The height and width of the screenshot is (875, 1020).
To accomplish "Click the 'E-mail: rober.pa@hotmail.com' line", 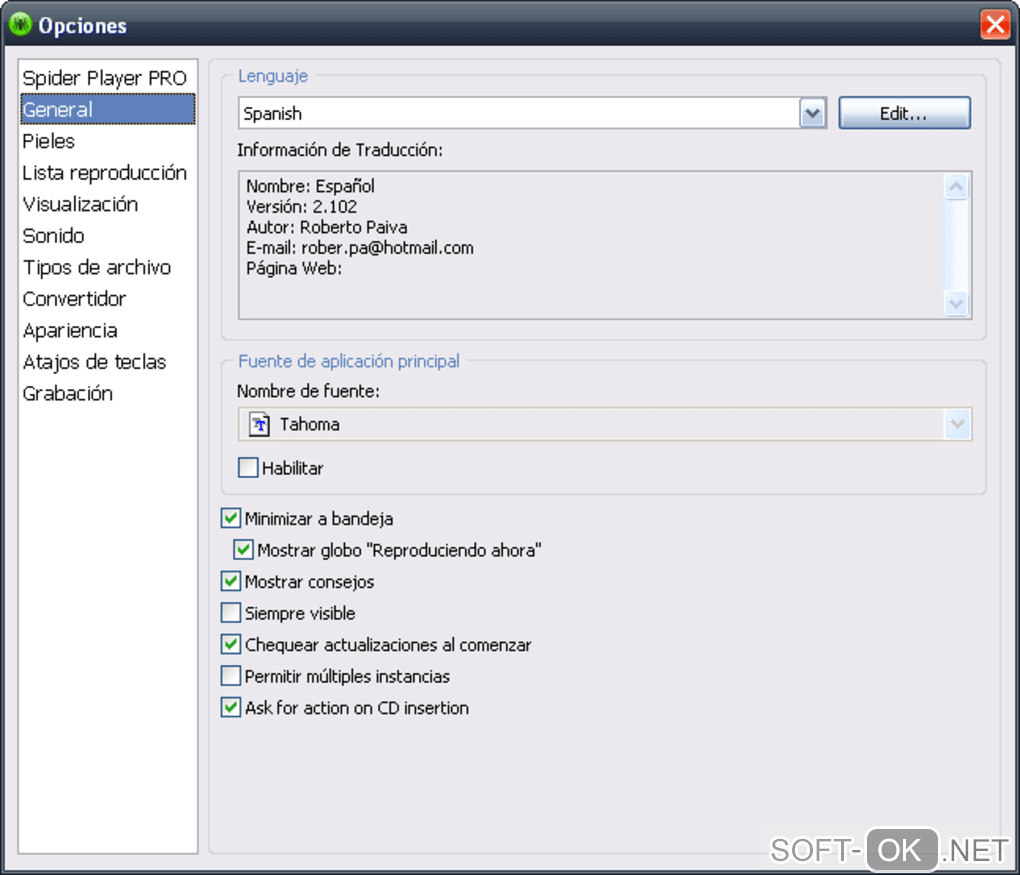I will (360, 248).
